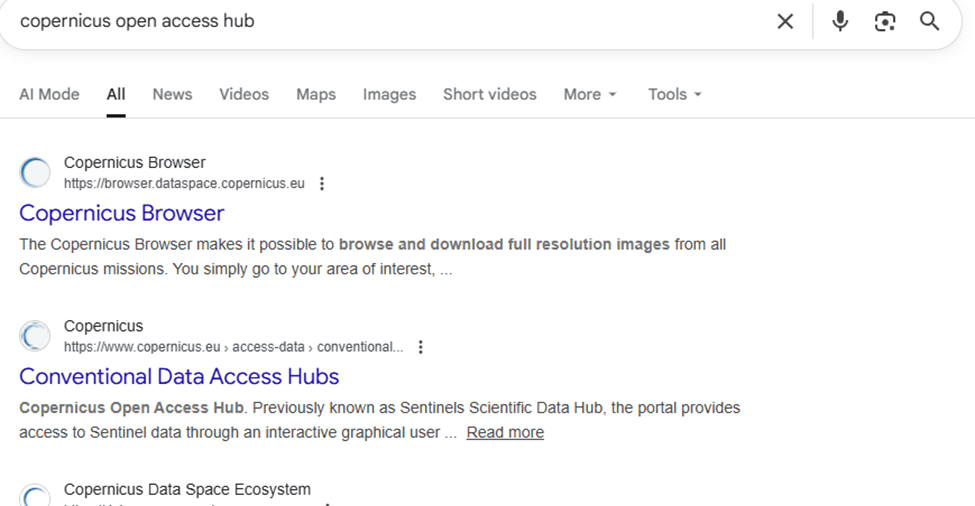Click the magnifying glass search icon

[930, 21]
